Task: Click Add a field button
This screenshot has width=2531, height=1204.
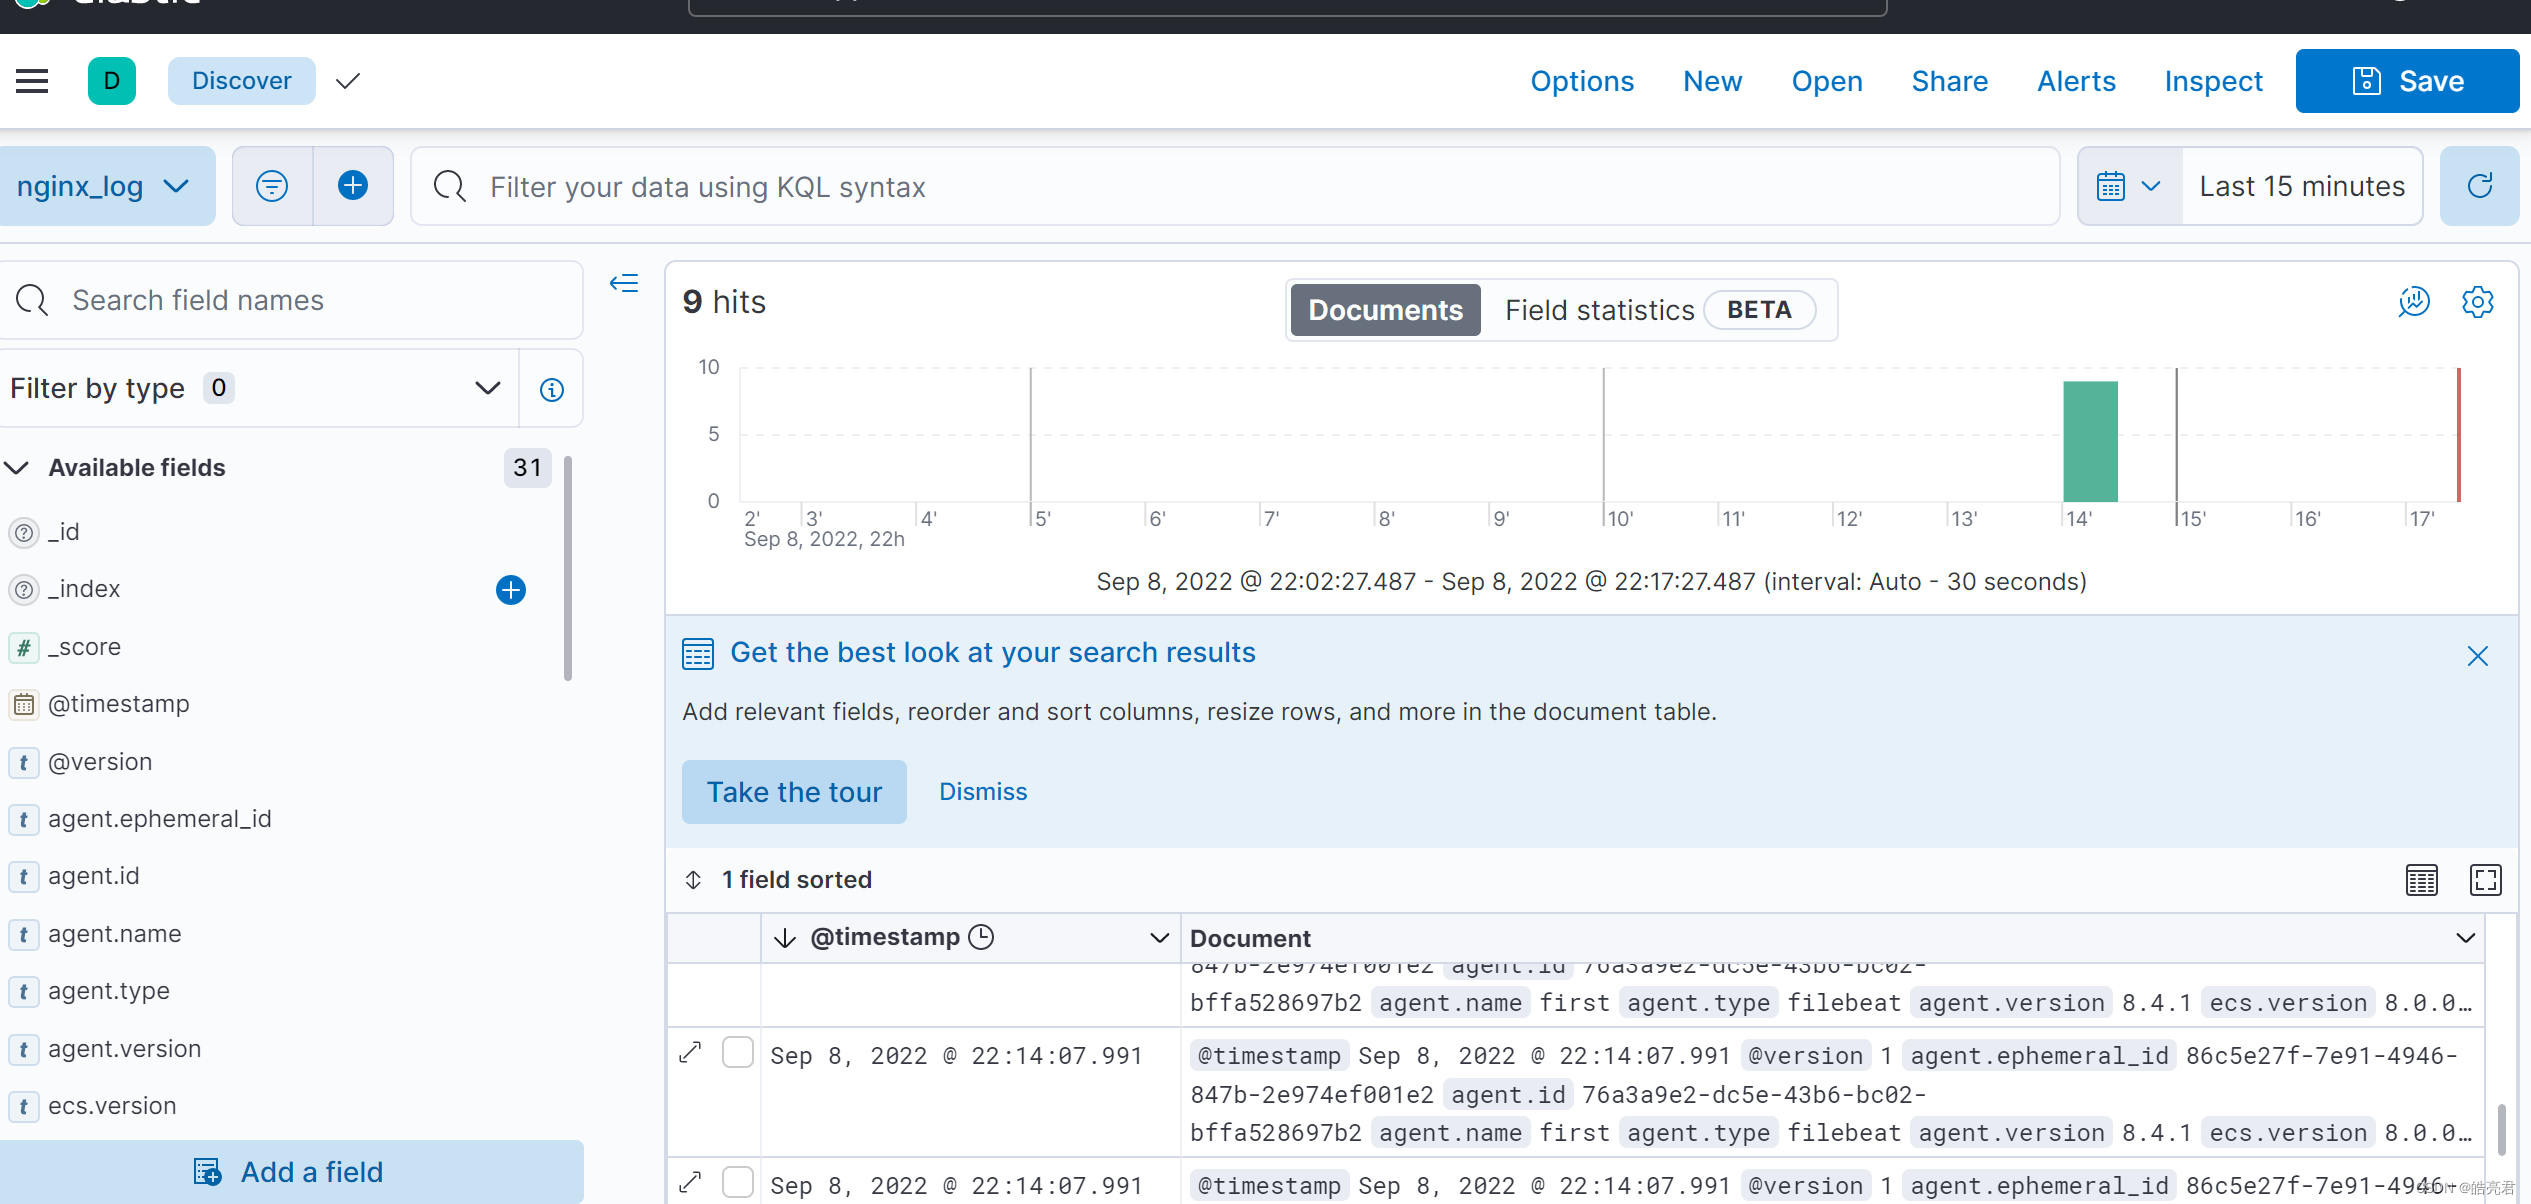Action: [291, 1172]
